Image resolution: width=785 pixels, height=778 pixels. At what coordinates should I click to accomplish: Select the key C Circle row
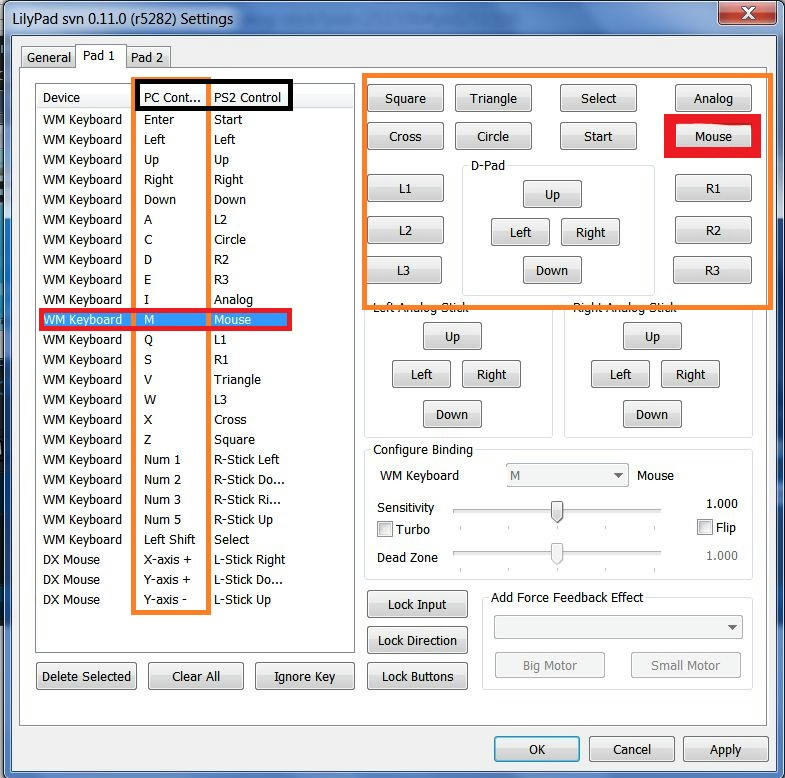(x=165, y=239)
